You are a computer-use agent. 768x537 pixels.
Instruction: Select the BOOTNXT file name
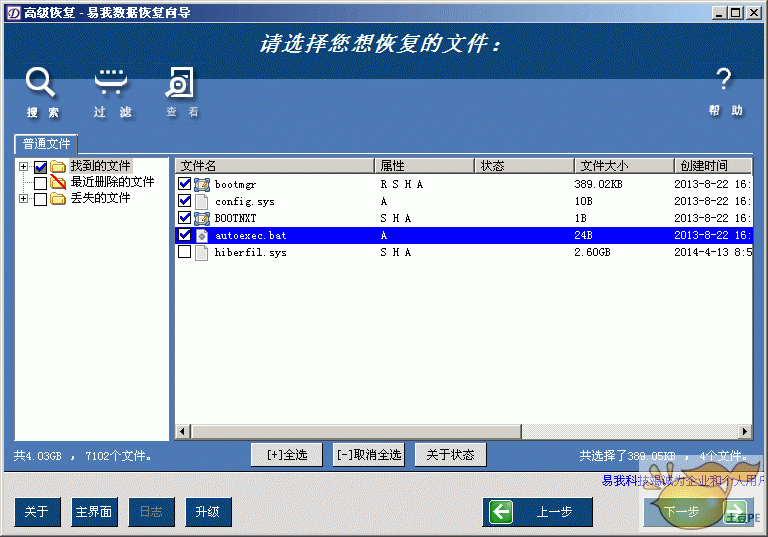click(x=235, y=219)
